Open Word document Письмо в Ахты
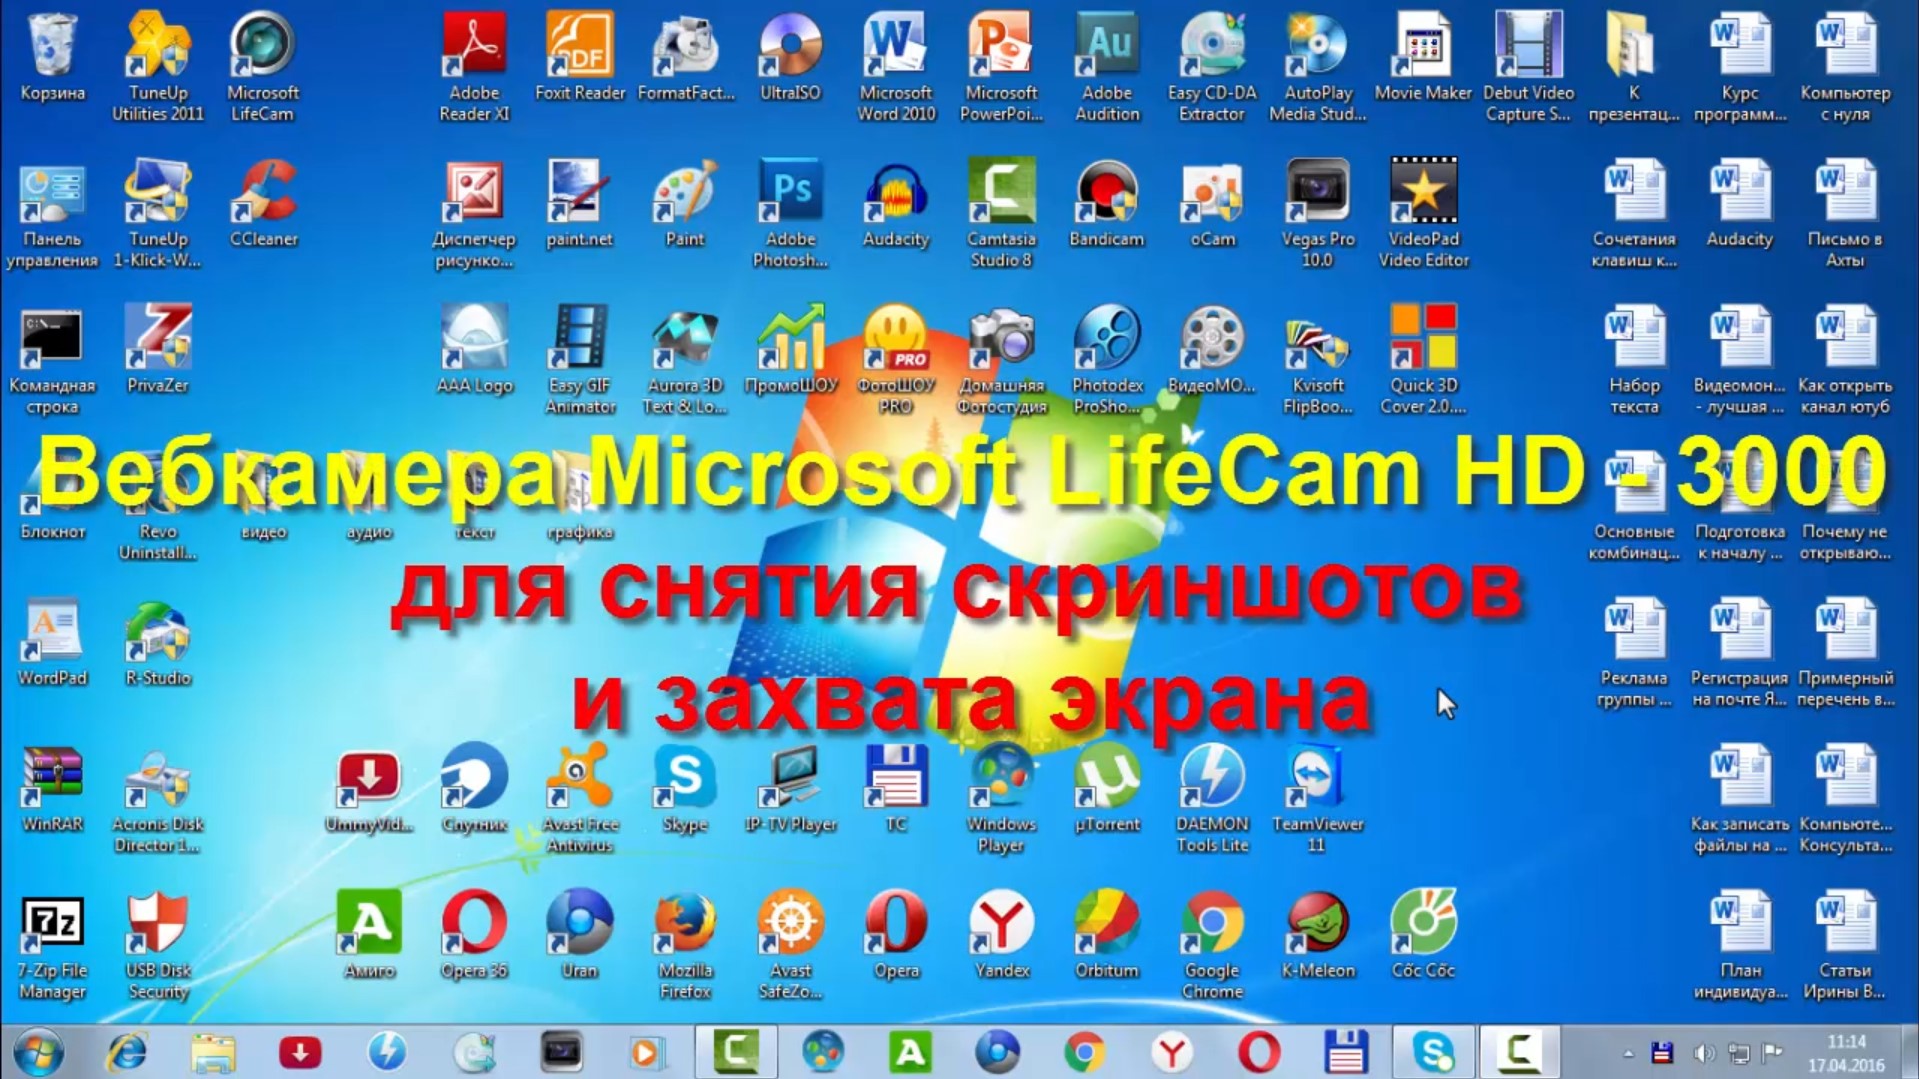Viewport: 1919px width, 1079px height. pyautogui.click(x=1845, y=212)
